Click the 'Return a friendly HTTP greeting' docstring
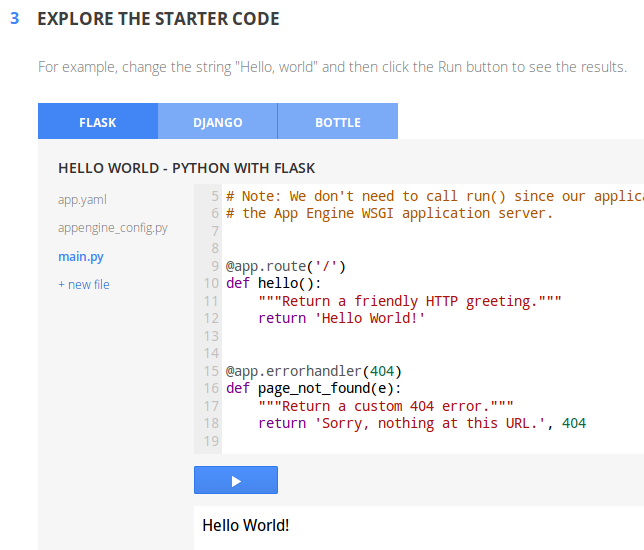 pyautogui.click(x=410, y=301)
